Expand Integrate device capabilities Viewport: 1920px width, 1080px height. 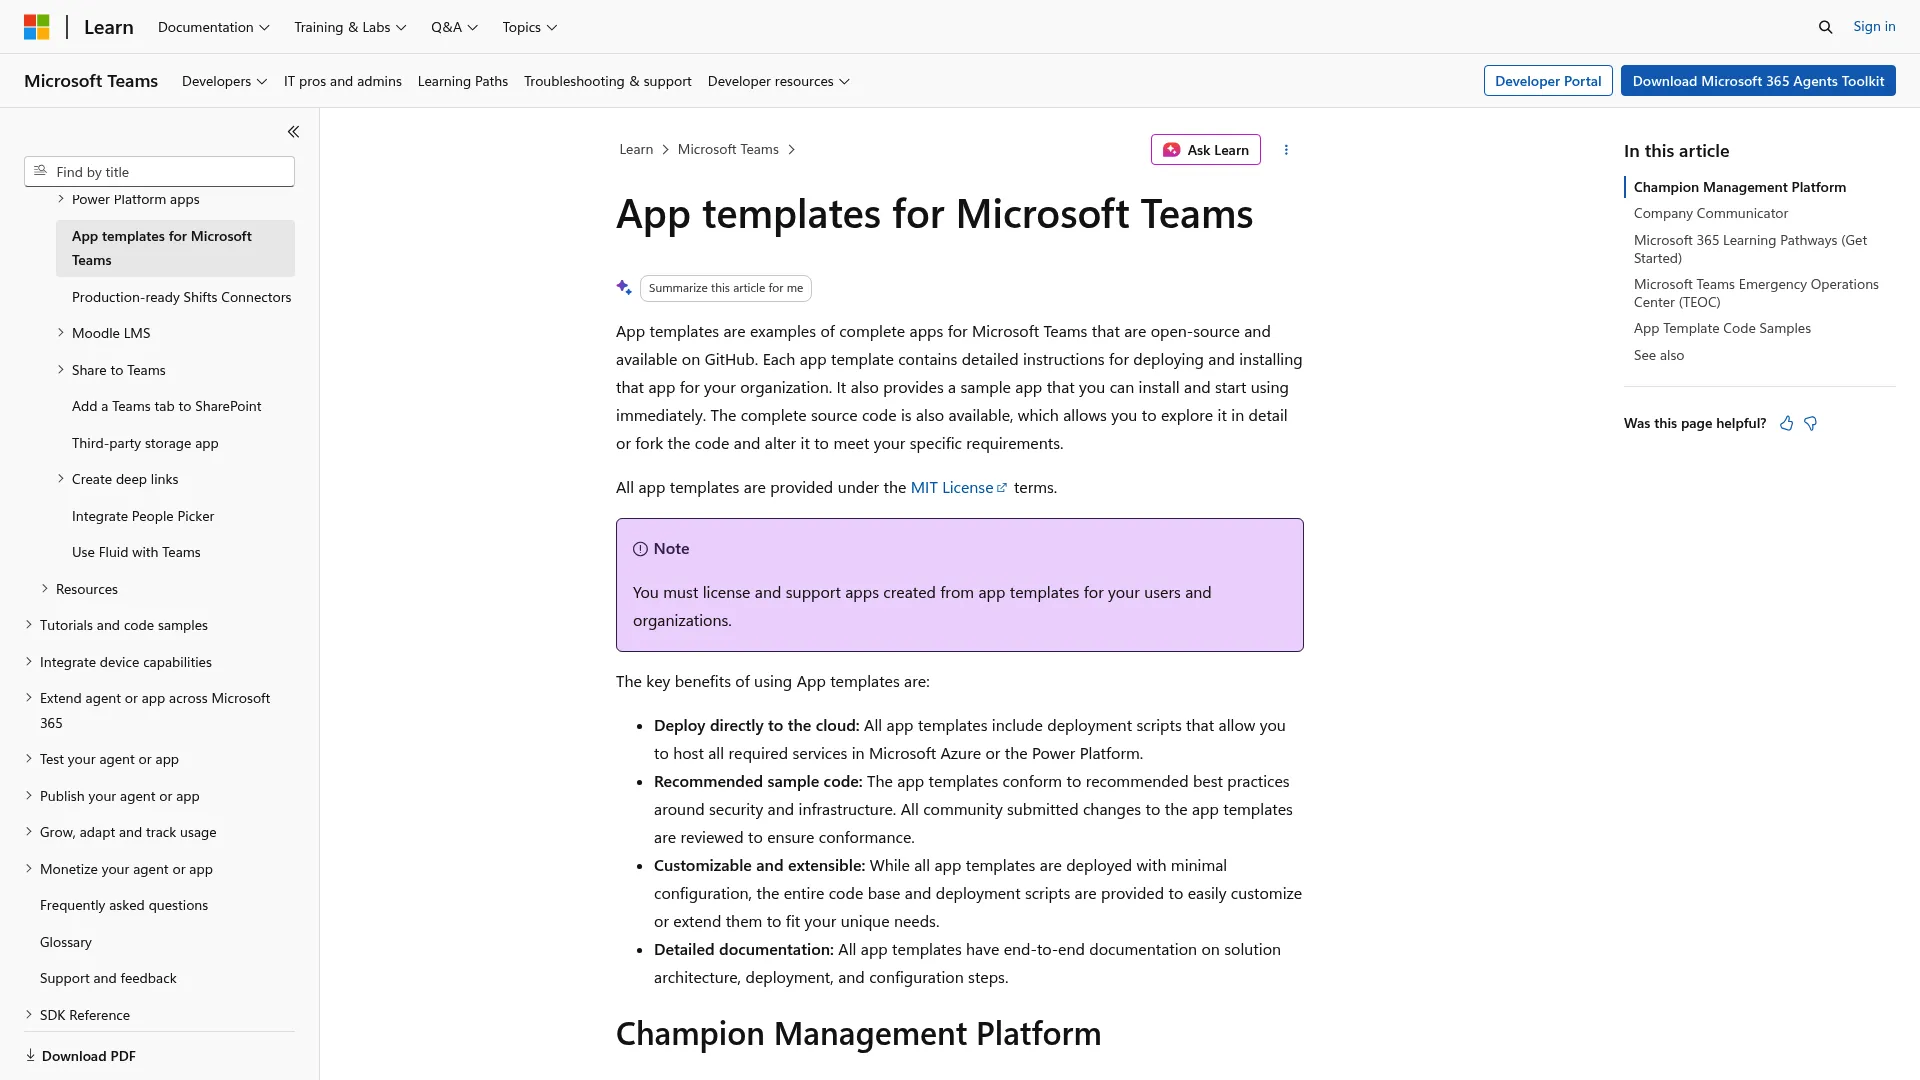[29, 662]
